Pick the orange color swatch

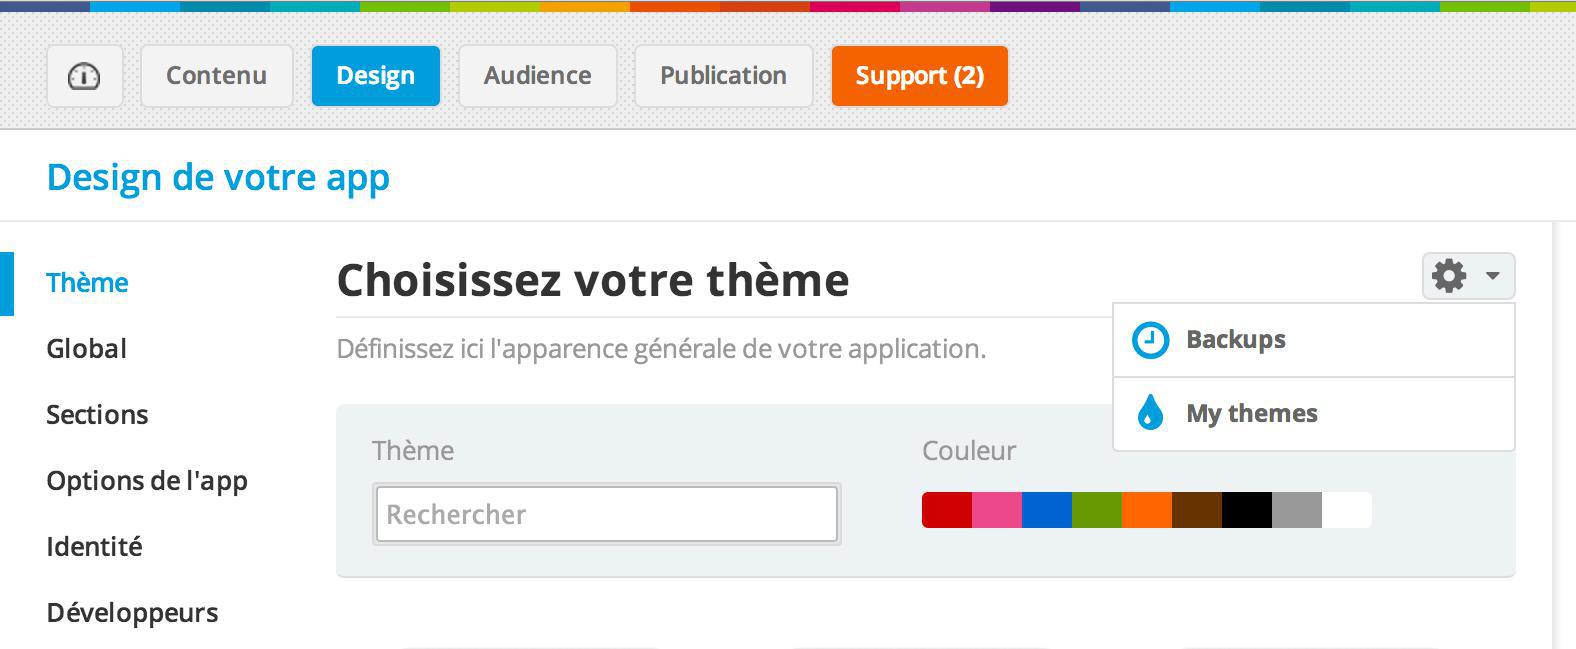[1147, 510]
